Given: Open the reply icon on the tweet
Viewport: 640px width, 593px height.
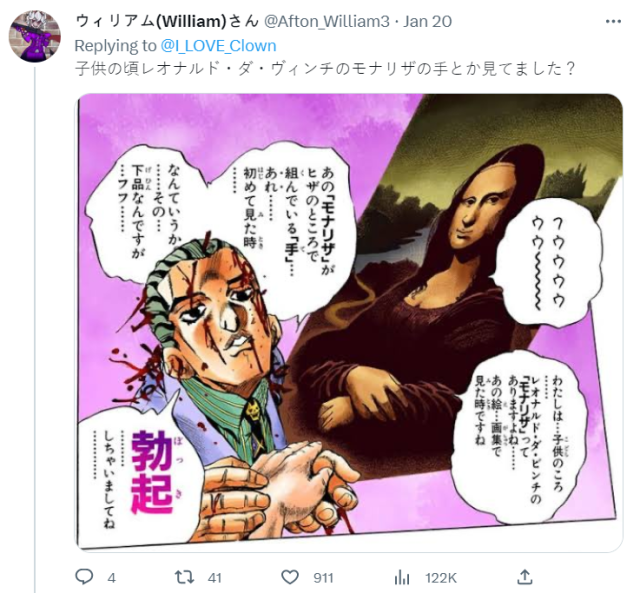Looking at the screenshot, I should pyautogui.click(x=84, y=577).
